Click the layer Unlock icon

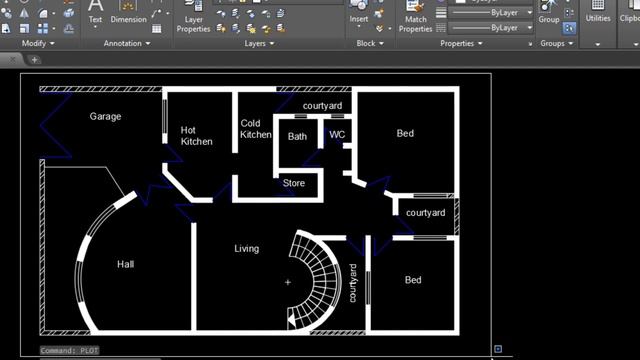266,28
